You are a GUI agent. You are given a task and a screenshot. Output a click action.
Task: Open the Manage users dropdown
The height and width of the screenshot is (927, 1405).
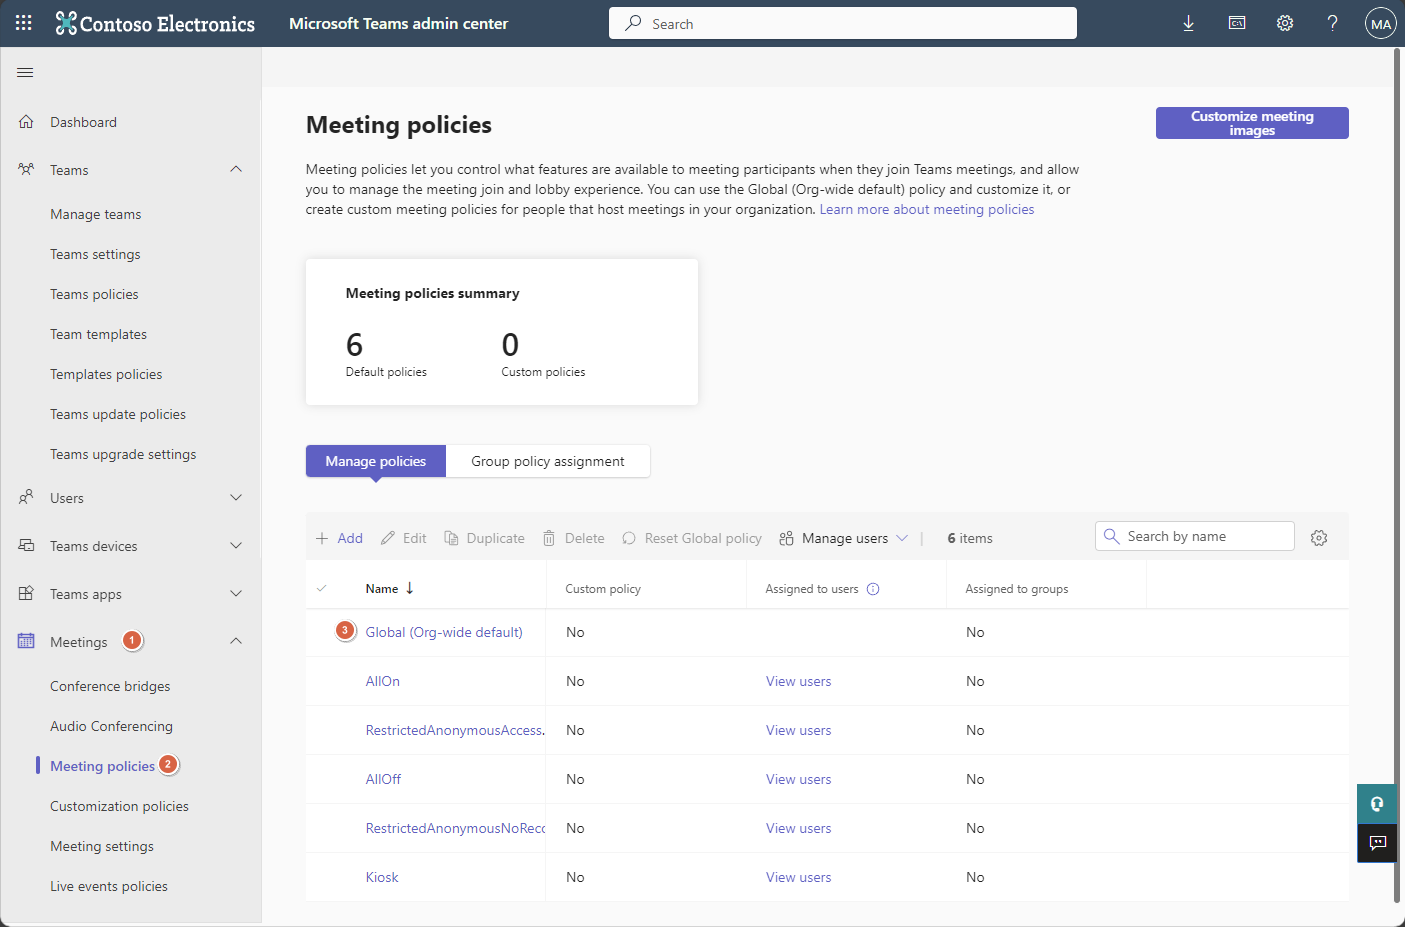click(843, 538)
